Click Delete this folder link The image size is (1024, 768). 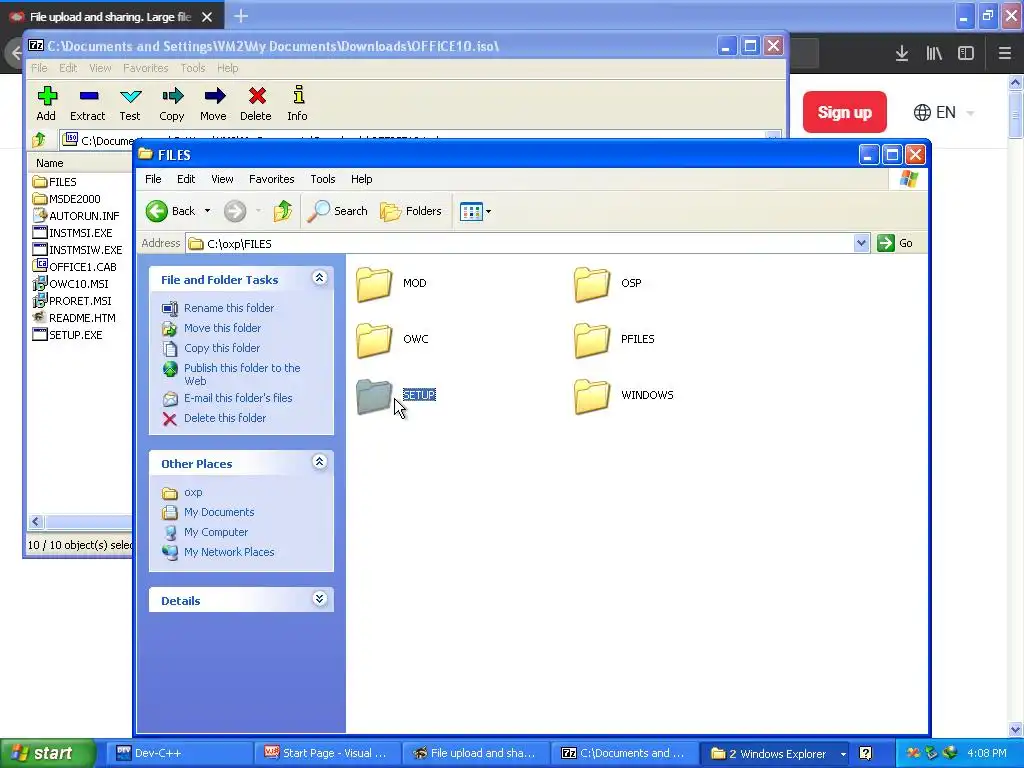coord(225,418)
